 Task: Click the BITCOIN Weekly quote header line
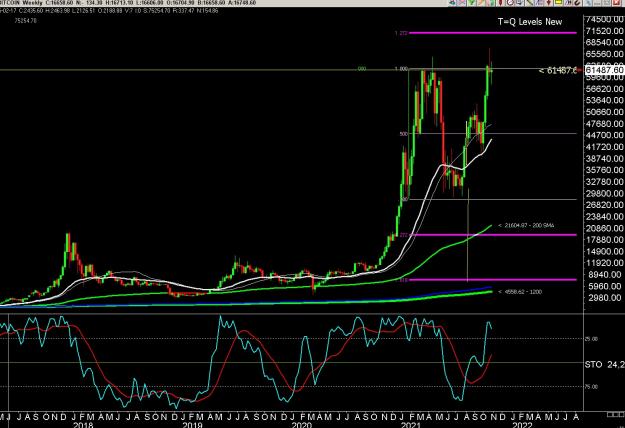[x=128, y=3]
